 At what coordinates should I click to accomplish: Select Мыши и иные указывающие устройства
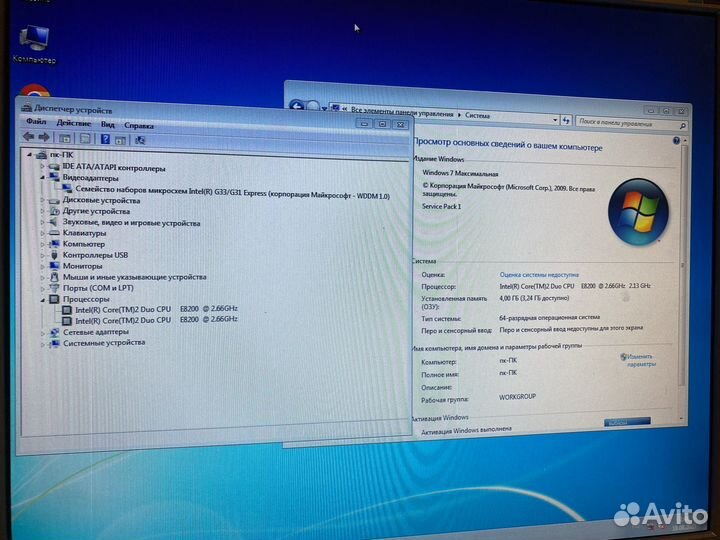135,277
